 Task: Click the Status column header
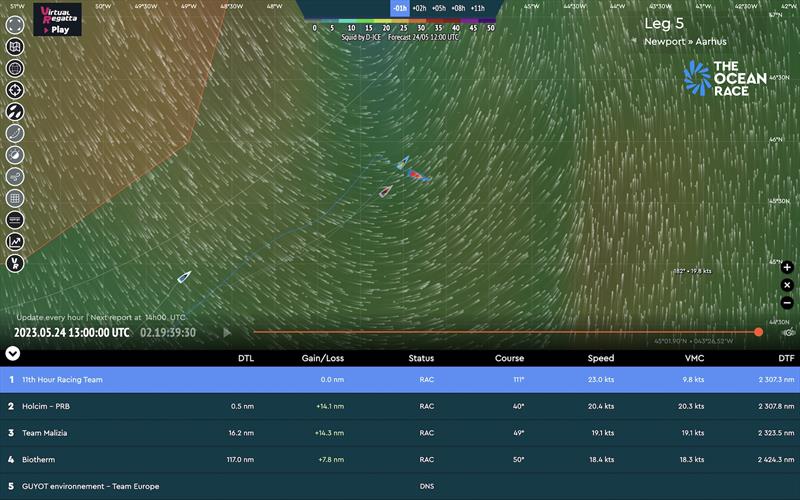pyautogui.click(x=421, y=358)
